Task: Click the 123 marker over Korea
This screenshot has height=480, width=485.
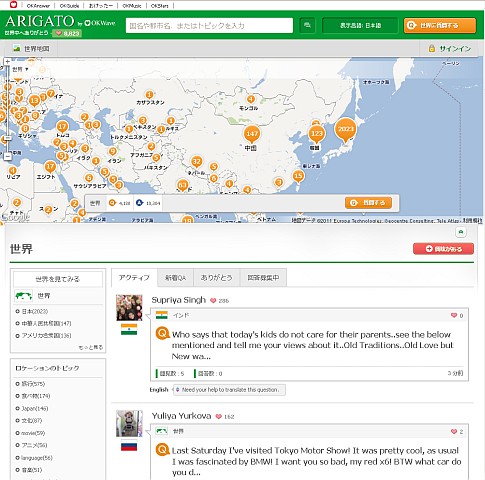Action: (x=316, y=135)
